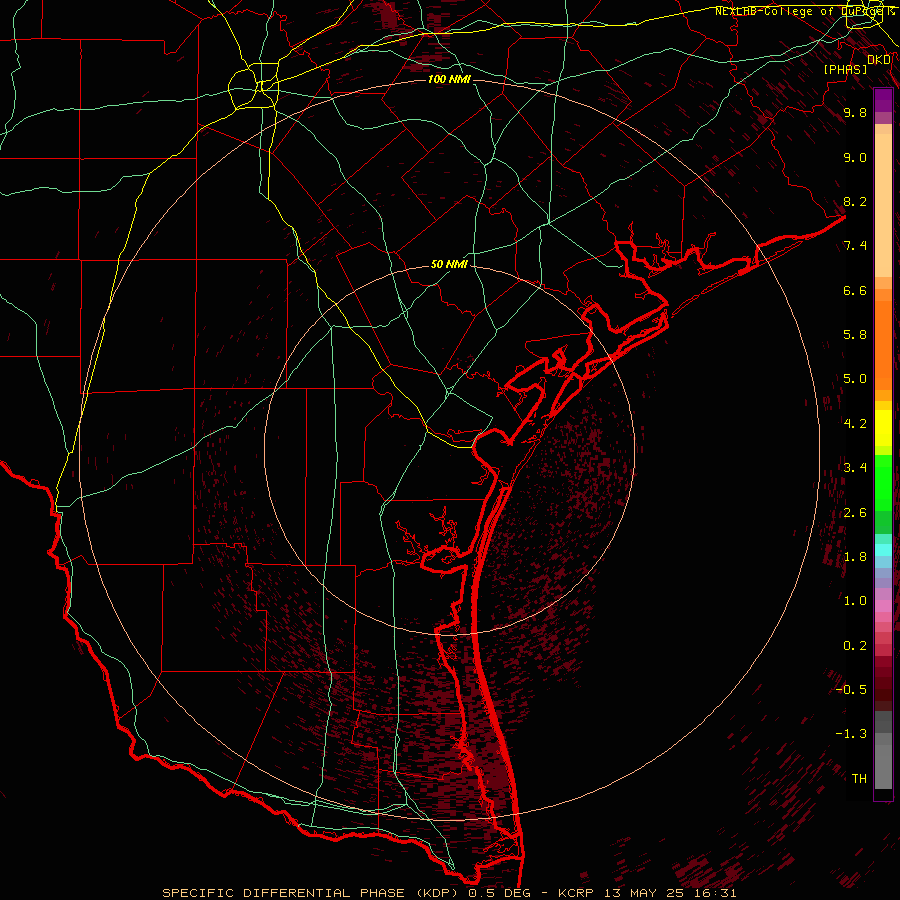Click the 4.2 value on color scale
Screen dimensions: 900x900
[x=855, y=424]
